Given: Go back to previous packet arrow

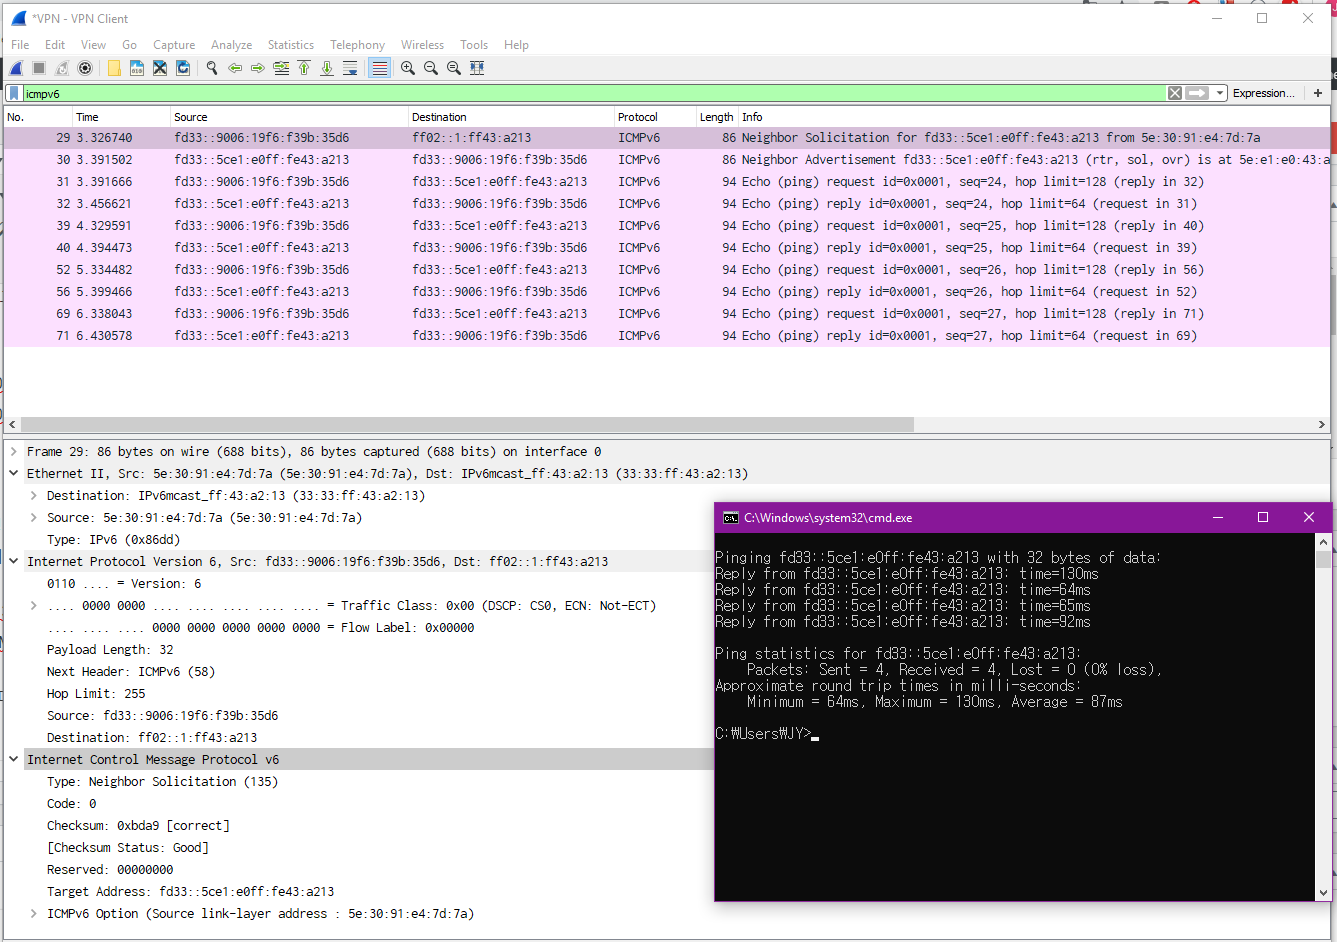Looking at the screenshot, I should (235, 68).
